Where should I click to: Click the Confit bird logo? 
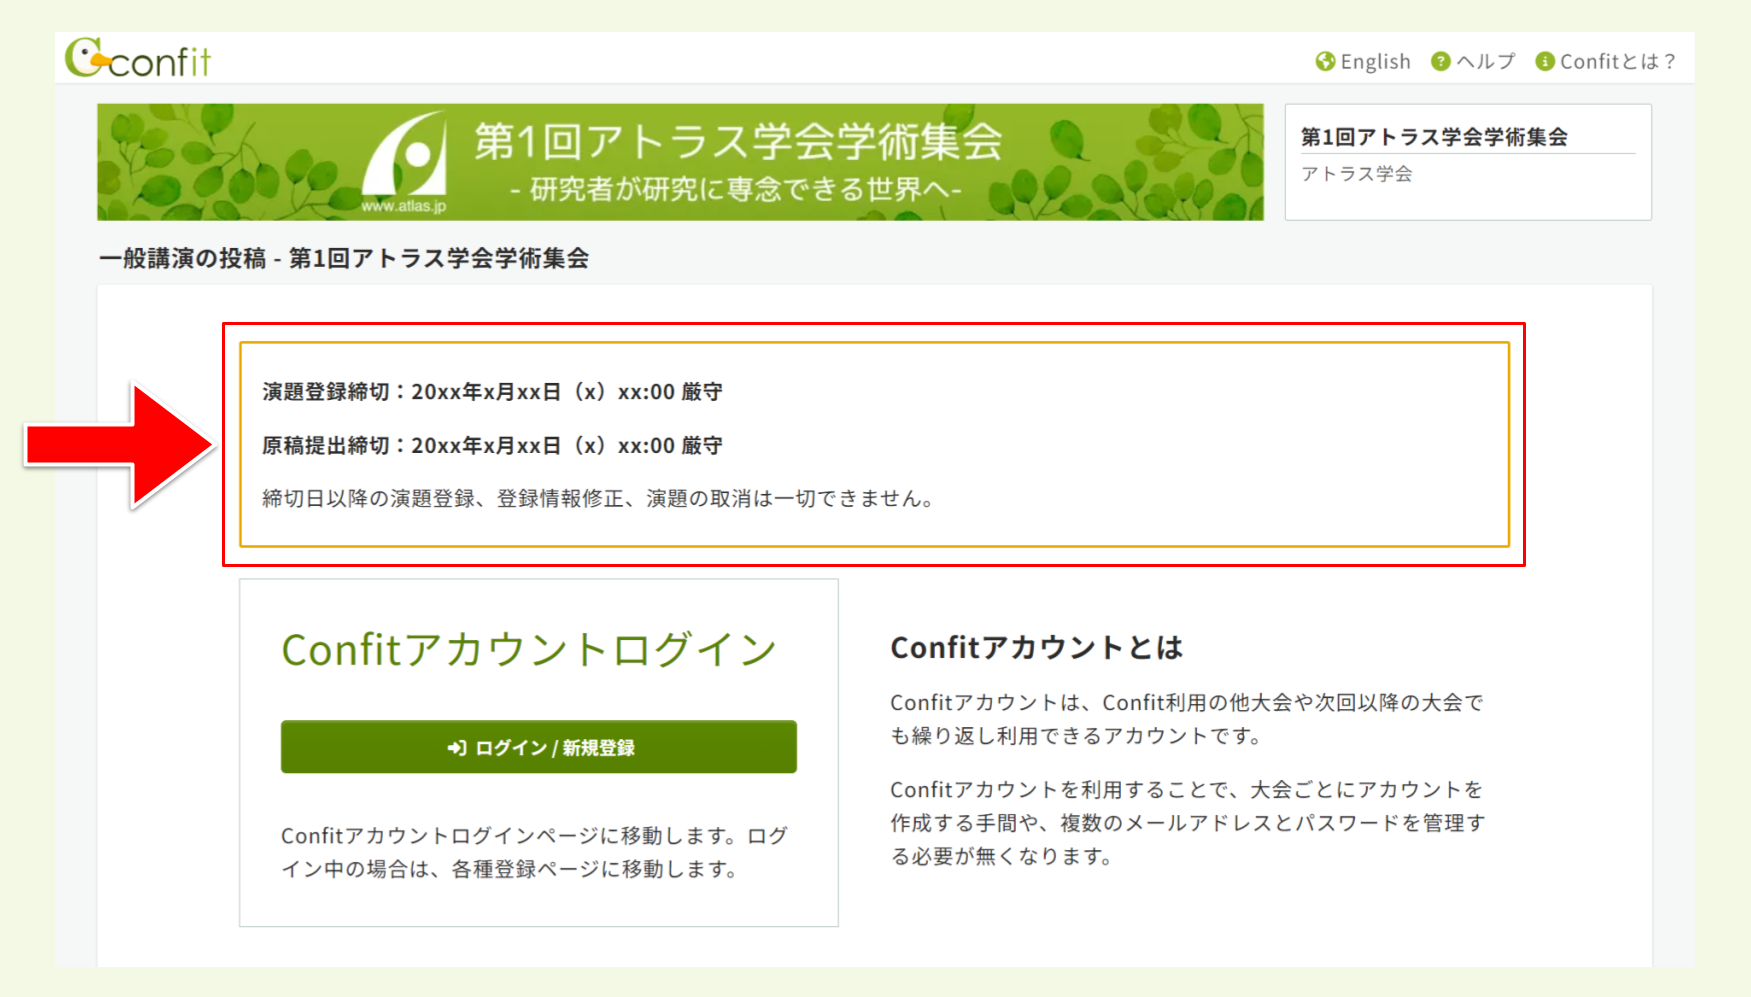point(85,58)
